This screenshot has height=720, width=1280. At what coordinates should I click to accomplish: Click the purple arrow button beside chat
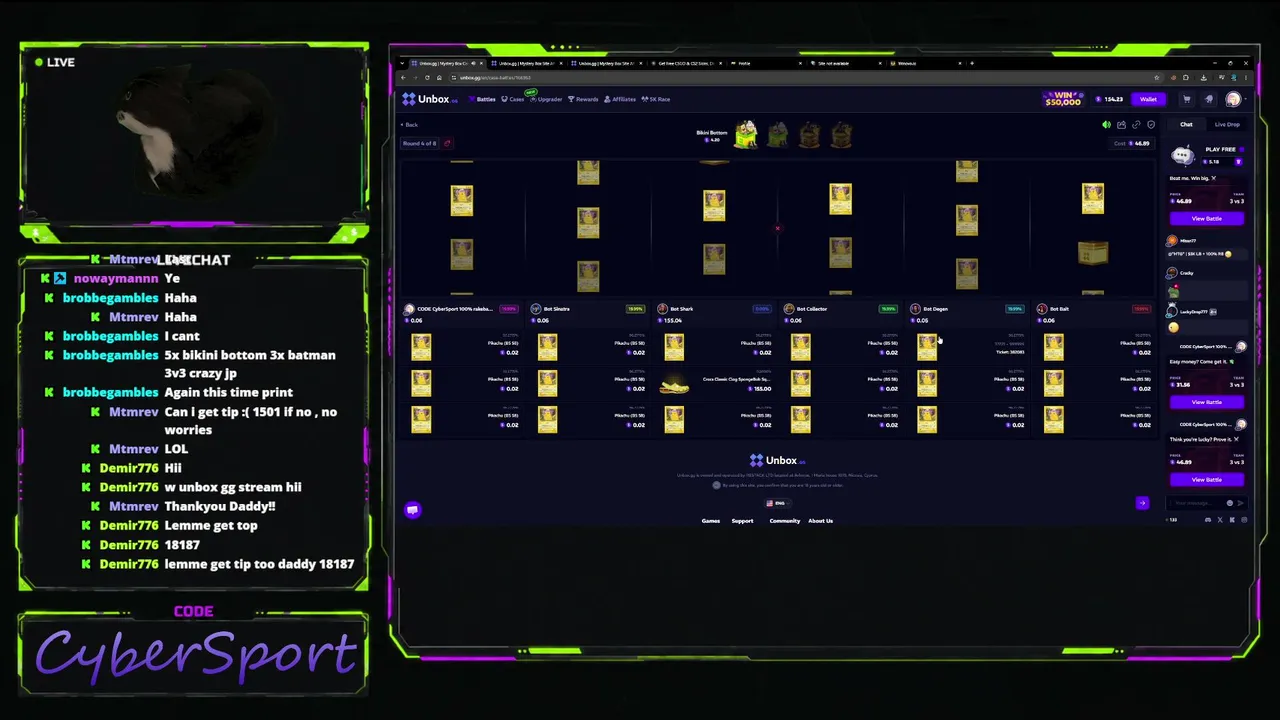[1142, 503]
